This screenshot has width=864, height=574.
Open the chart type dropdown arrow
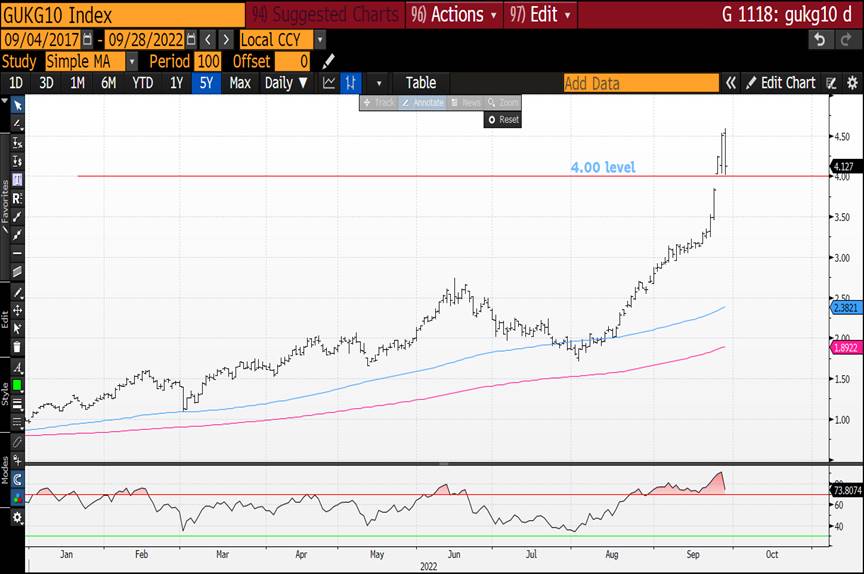point(379,84)
